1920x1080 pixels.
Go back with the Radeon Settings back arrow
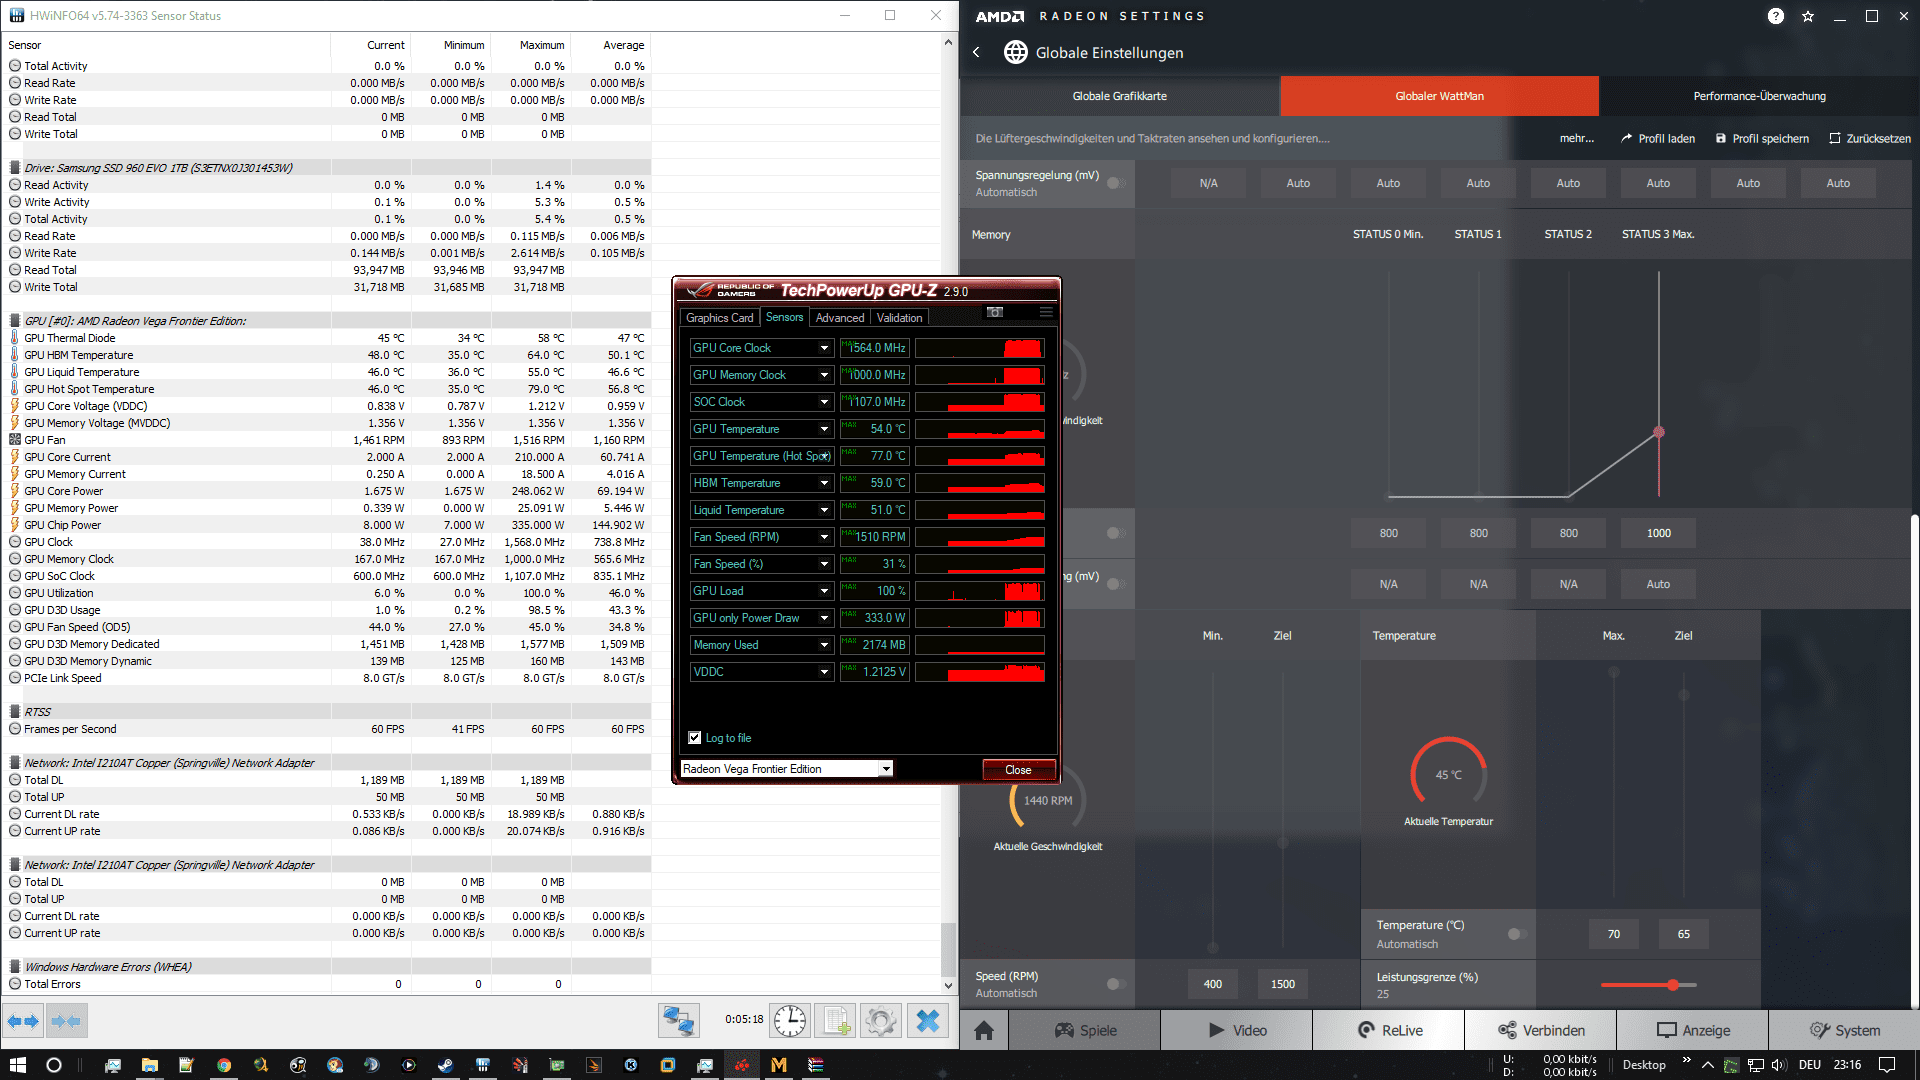pos(977,52)
